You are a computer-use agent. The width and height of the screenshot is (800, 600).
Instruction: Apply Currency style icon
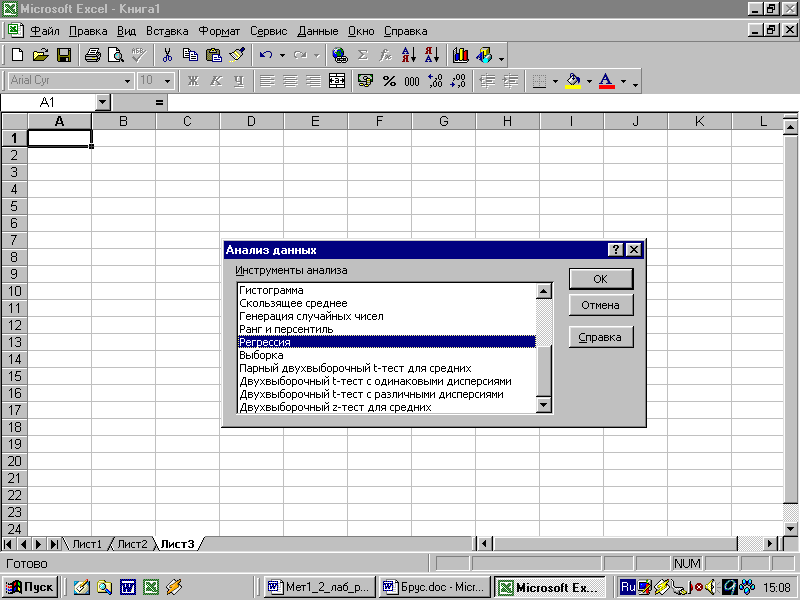365,81
